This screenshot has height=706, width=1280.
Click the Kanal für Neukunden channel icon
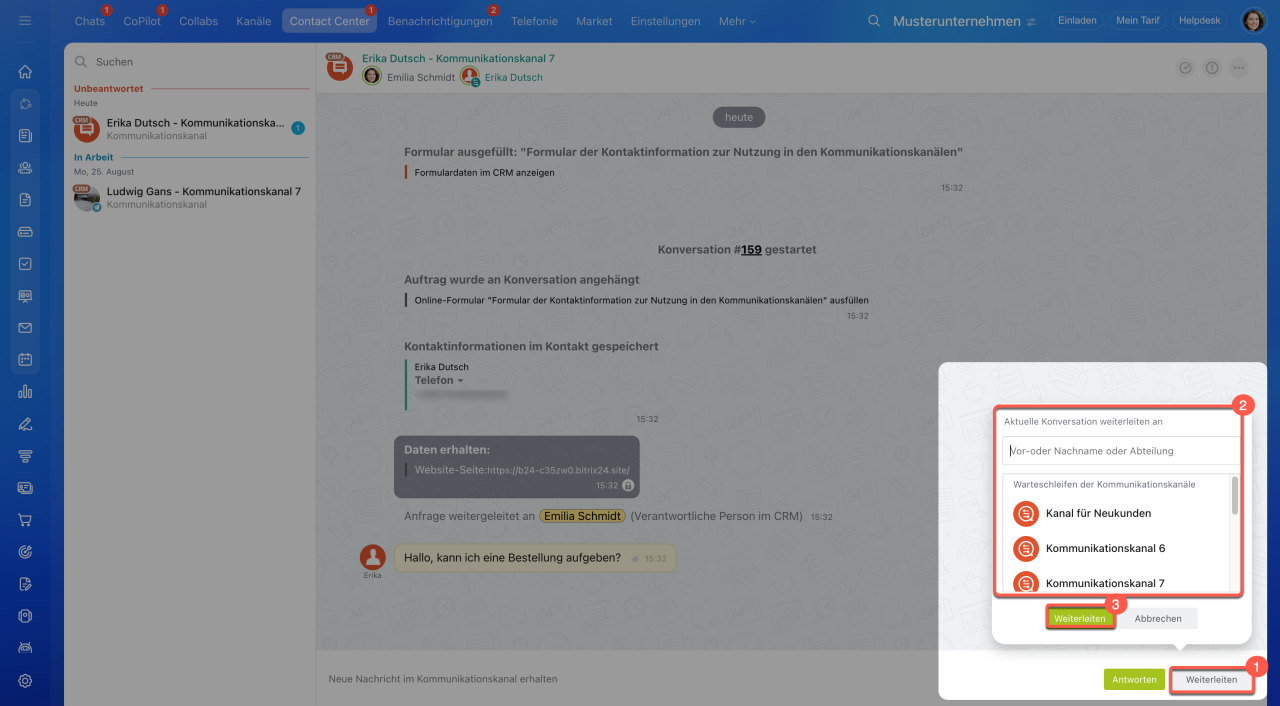tap(1025, 513)
